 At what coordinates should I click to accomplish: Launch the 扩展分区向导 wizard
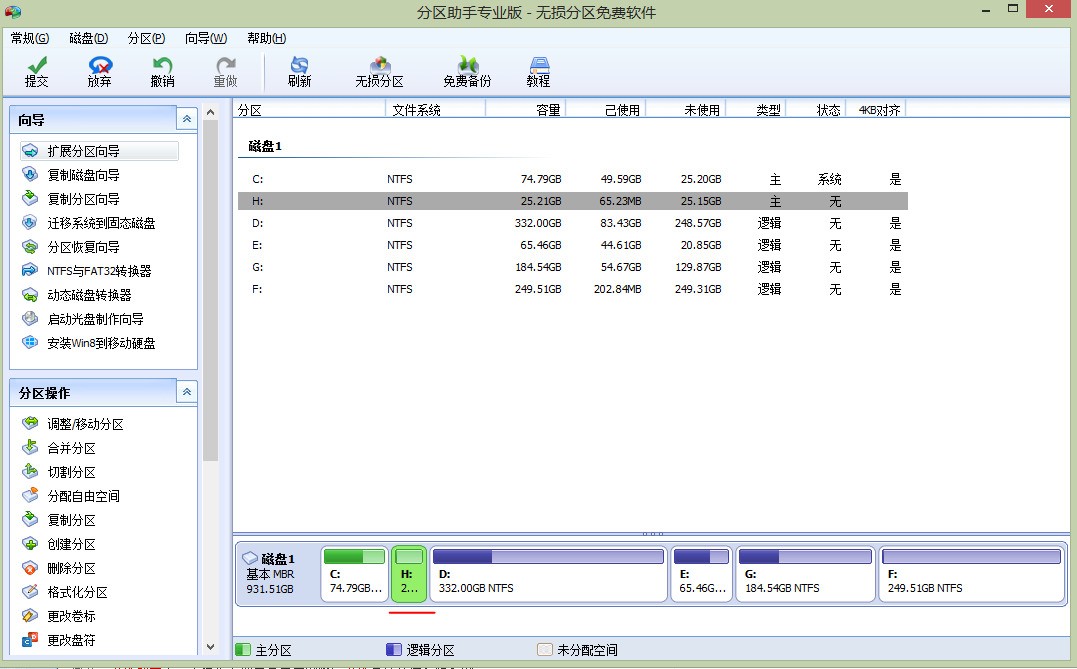pos(84,151)
